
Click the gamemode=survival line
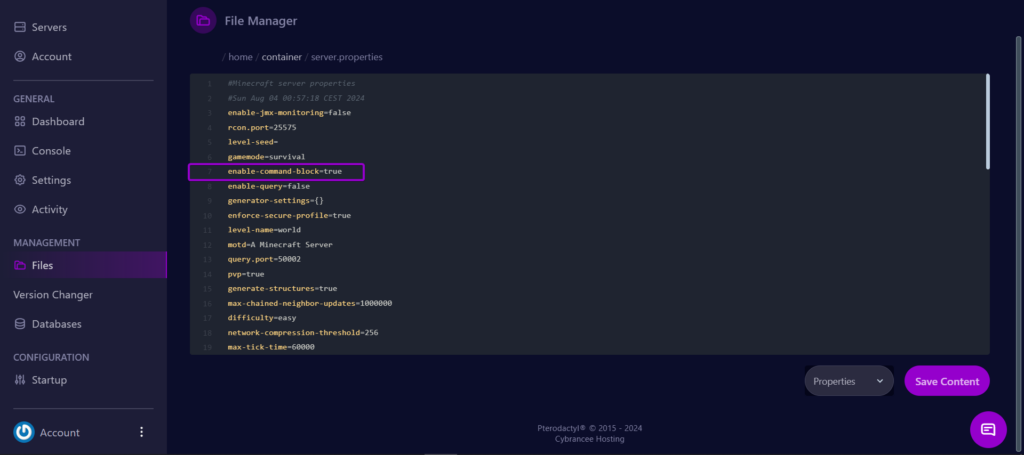coord(266,157)
